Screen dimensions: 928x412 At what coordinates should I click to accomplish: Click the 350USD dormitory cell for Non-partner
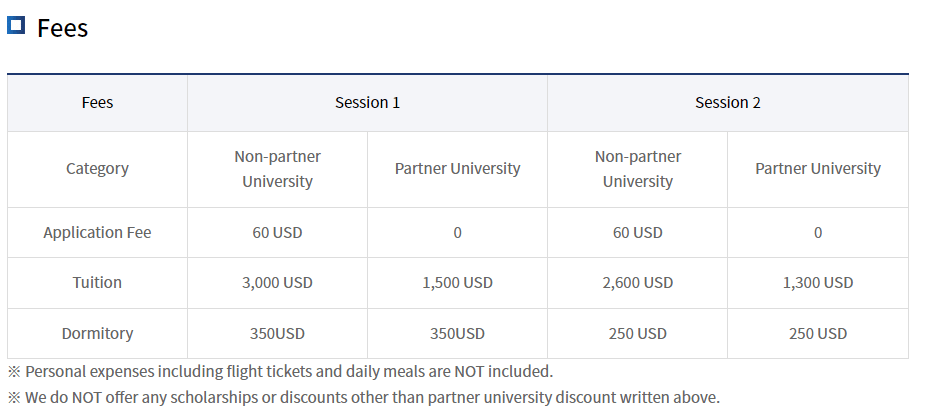click(277, 333)
